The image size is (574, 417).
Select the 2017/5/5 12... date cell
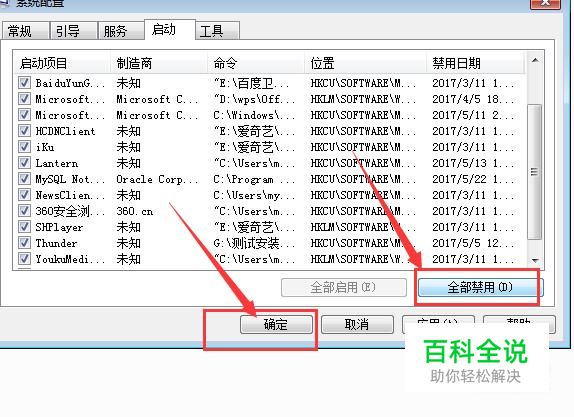tap(474, 243)
